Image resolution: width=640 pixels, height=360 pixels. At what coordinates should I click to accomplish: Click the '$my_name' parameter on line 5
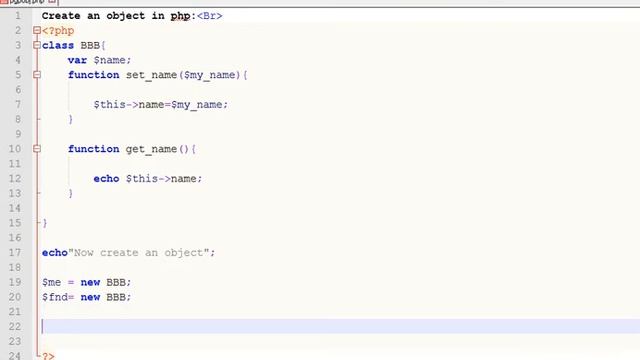tap(209, 75)
